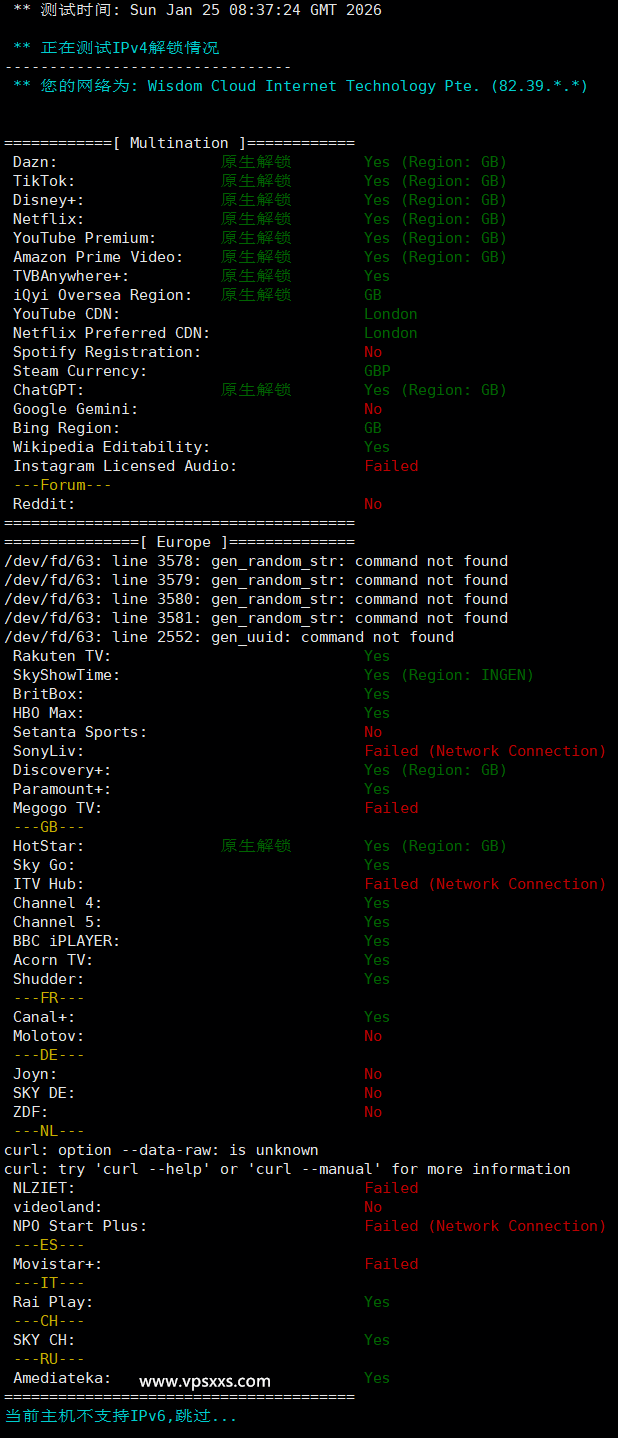618x1438 pixels.
Task: Click the Amediateka label
Action: point(62,1378)
